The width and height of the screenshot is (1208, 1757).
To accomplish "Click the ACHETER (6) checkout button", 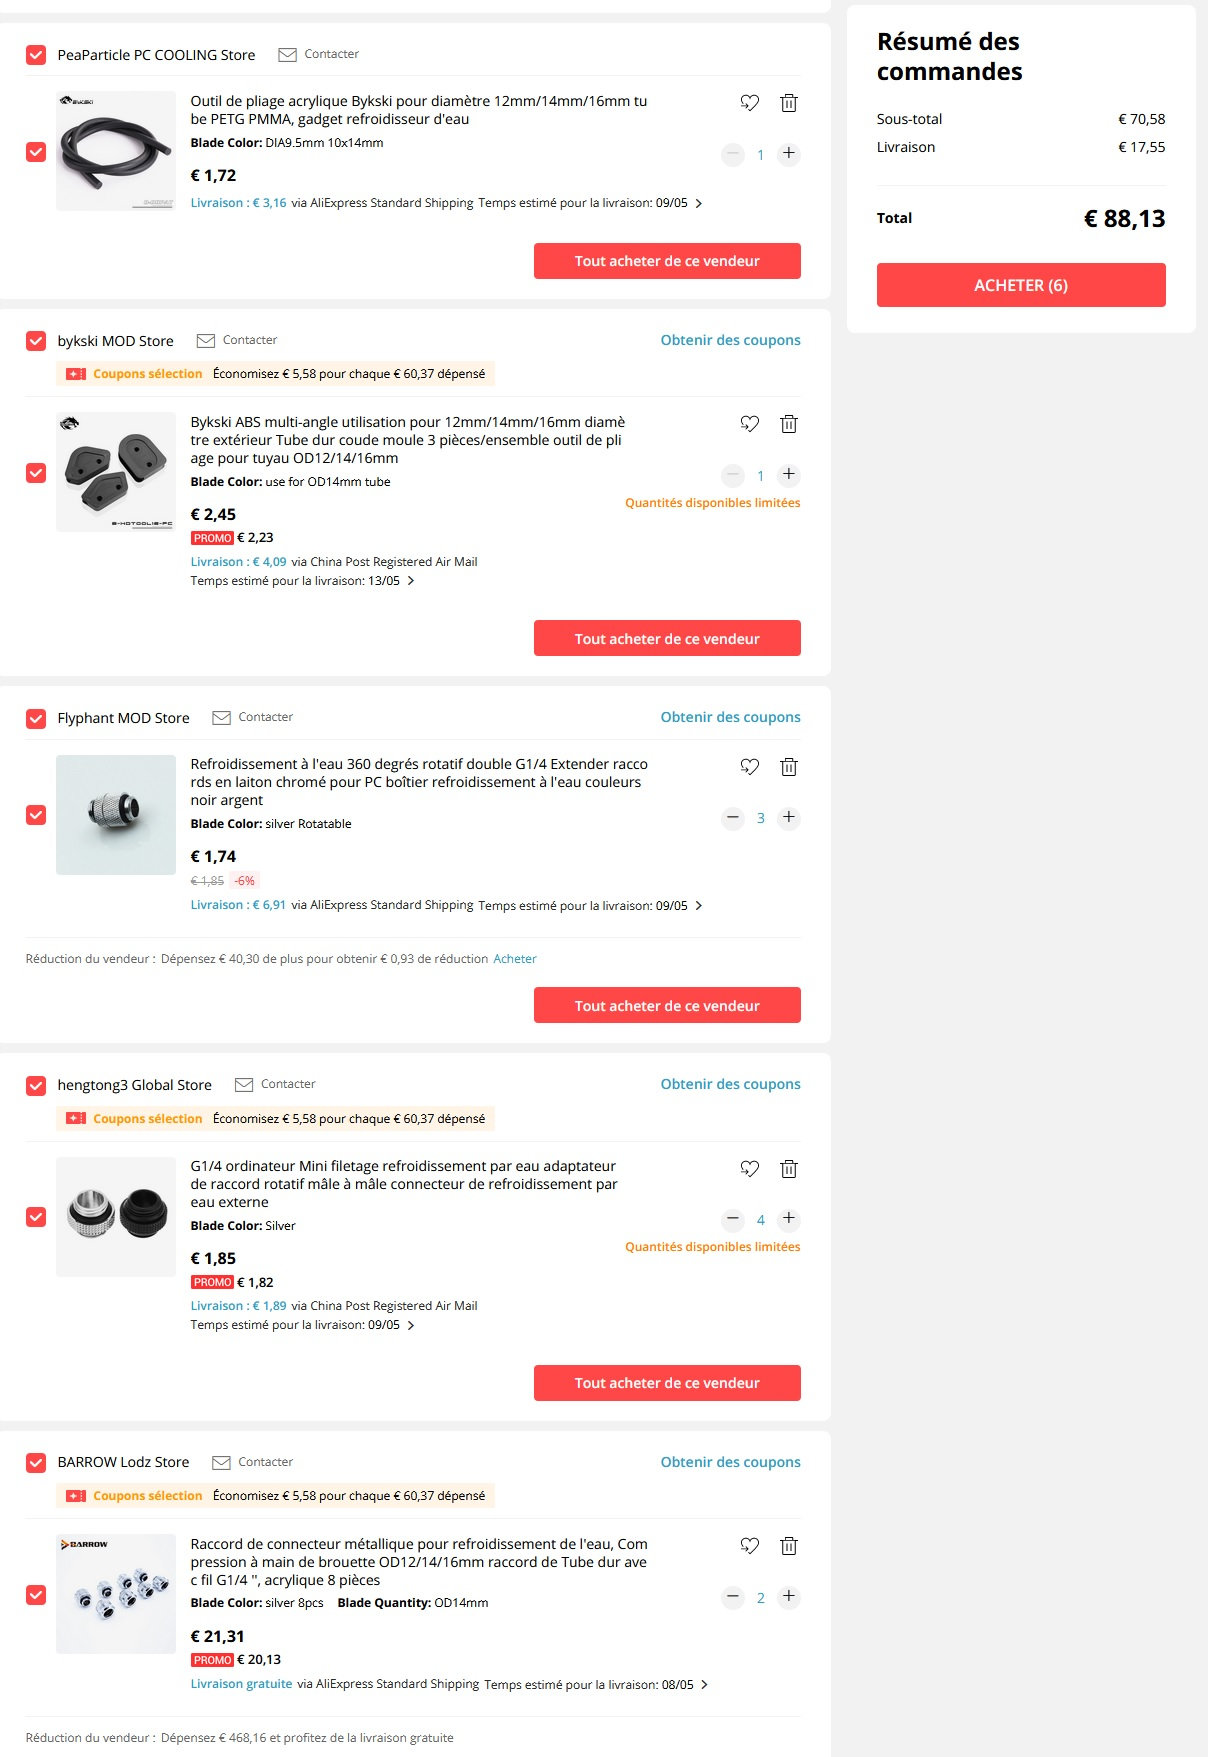I will 1021,285.
